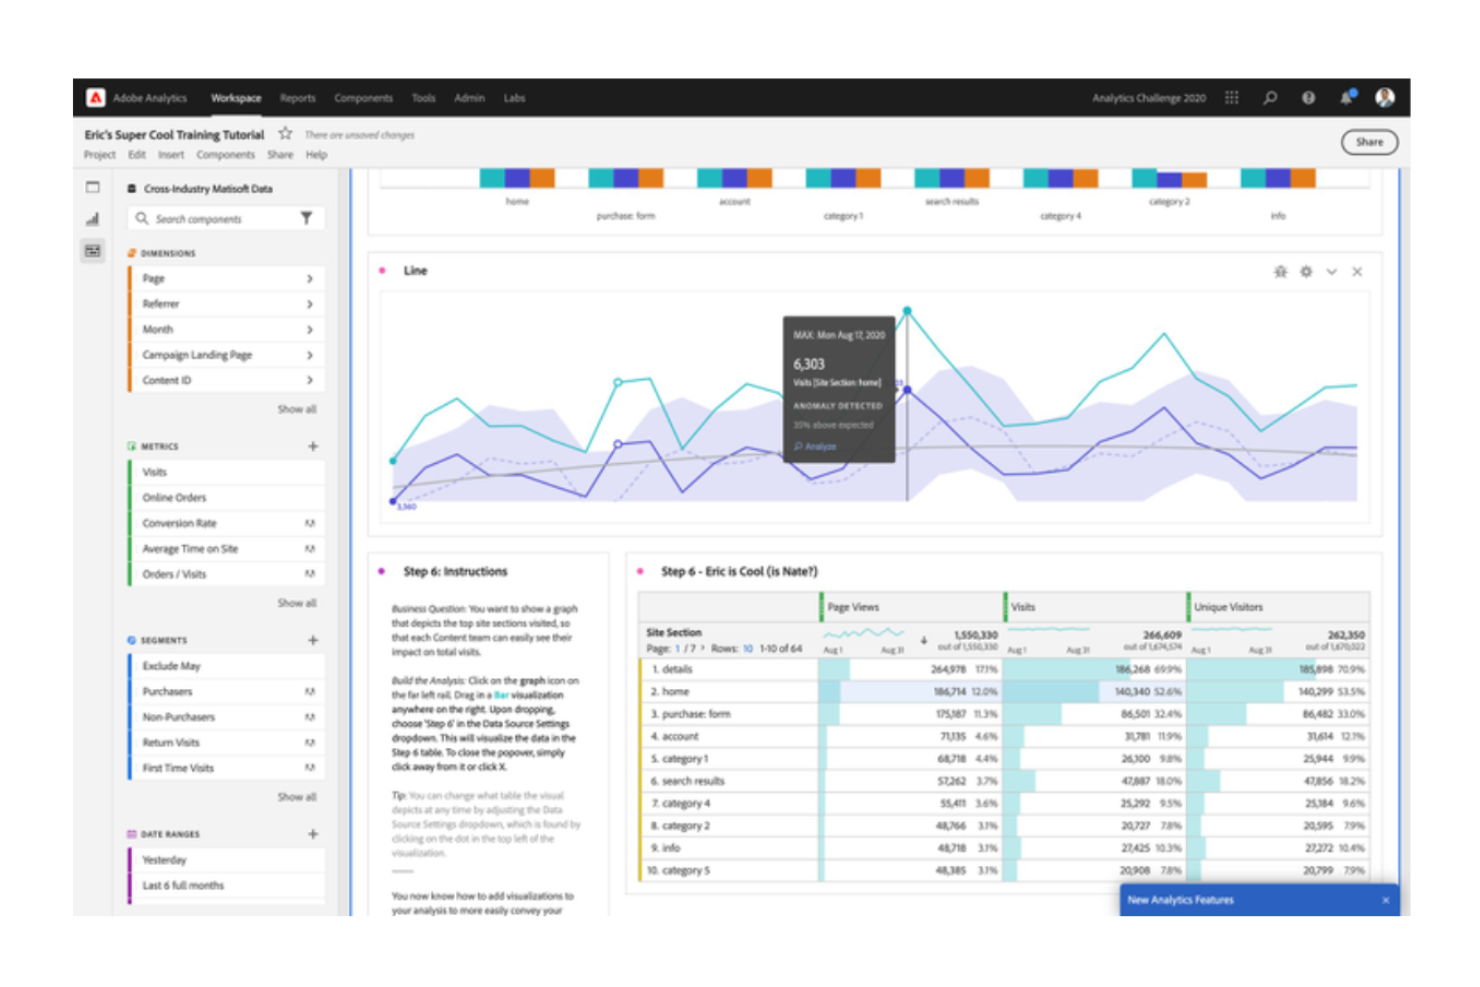The image size is (1480, 987).
Task: Open the Help menu
Action: pyautogui.click(x=316, y=155)
